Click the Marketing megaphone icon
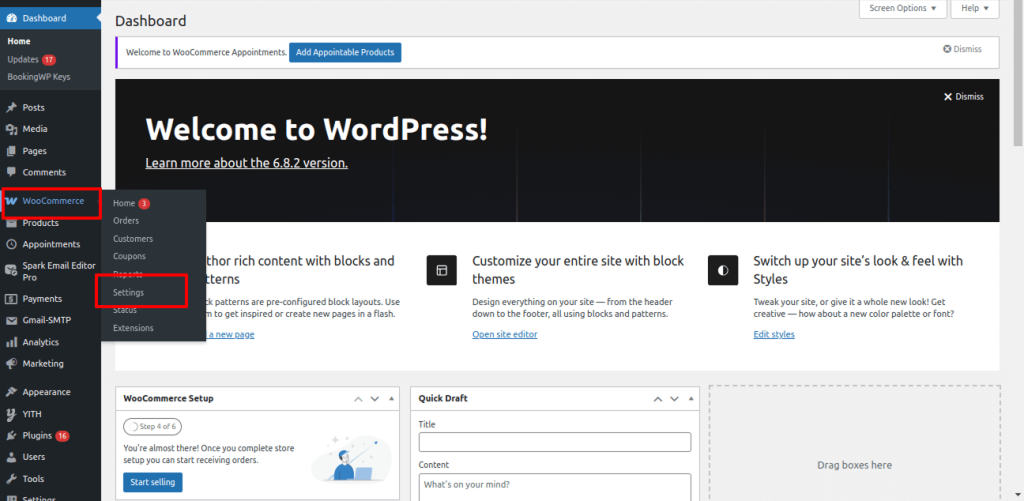This screenshot has height=501, width=1024. coord(11,364)
